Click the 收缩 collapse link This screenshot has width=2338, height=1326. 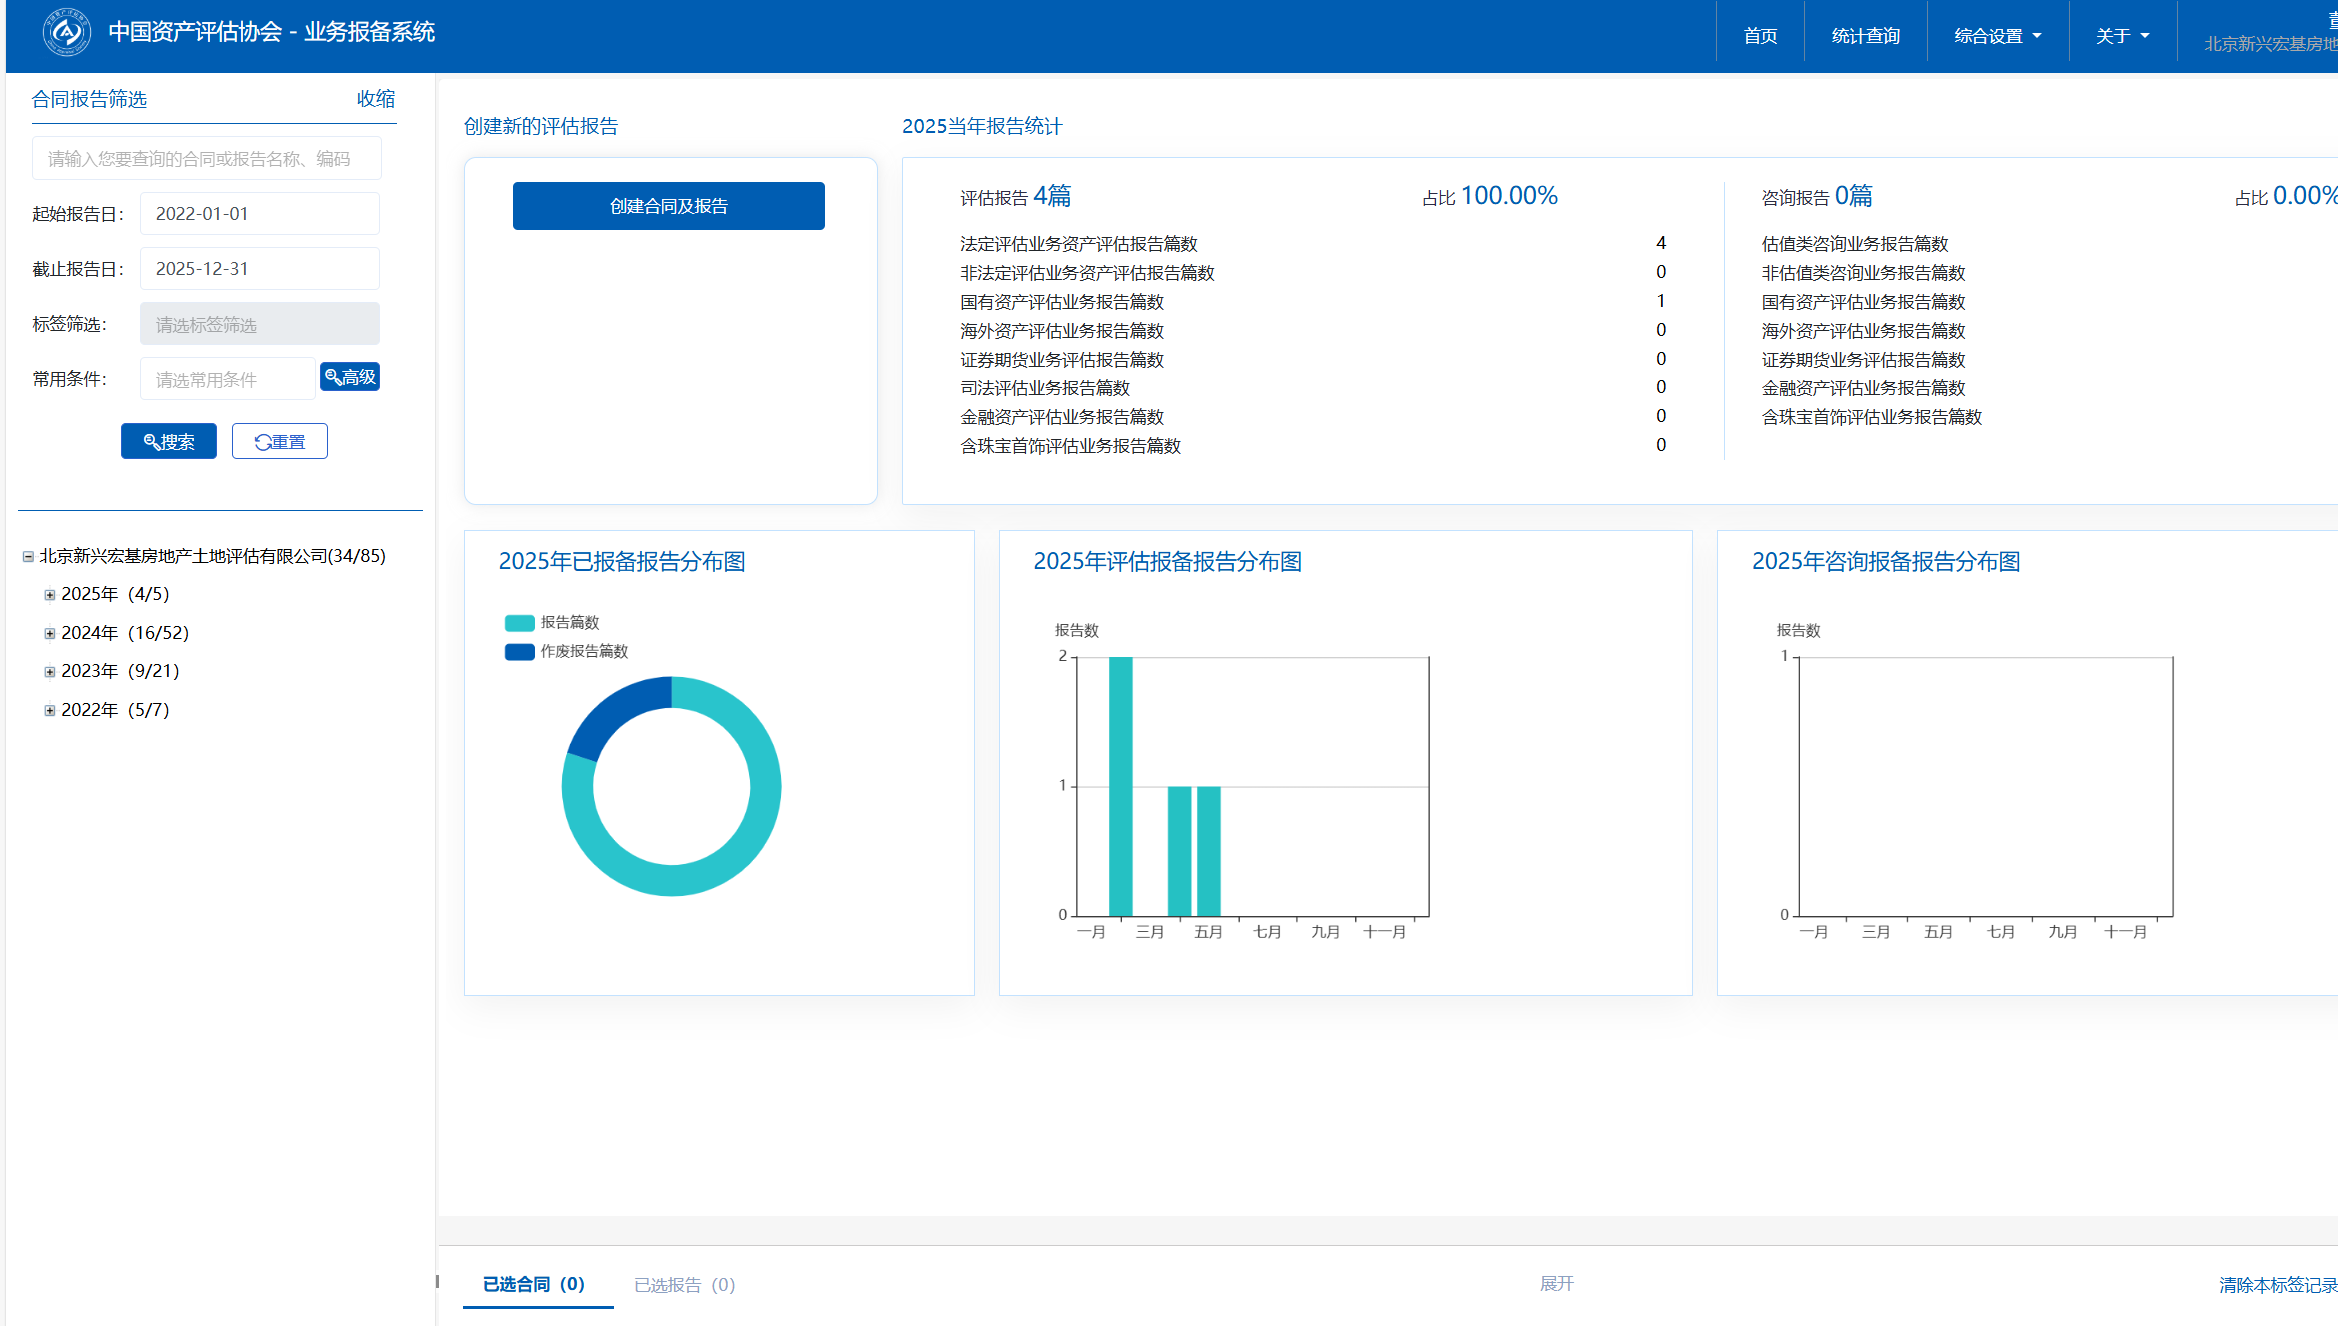375,99
